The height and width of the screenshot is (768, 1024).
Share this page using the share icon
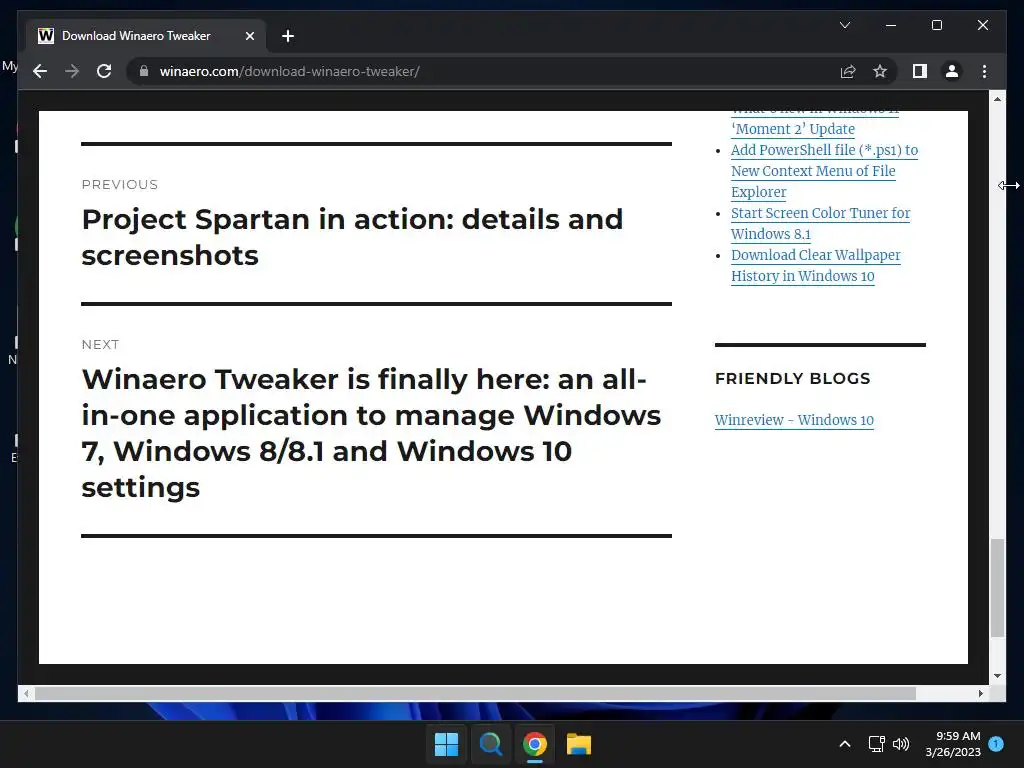coord(848,71)
